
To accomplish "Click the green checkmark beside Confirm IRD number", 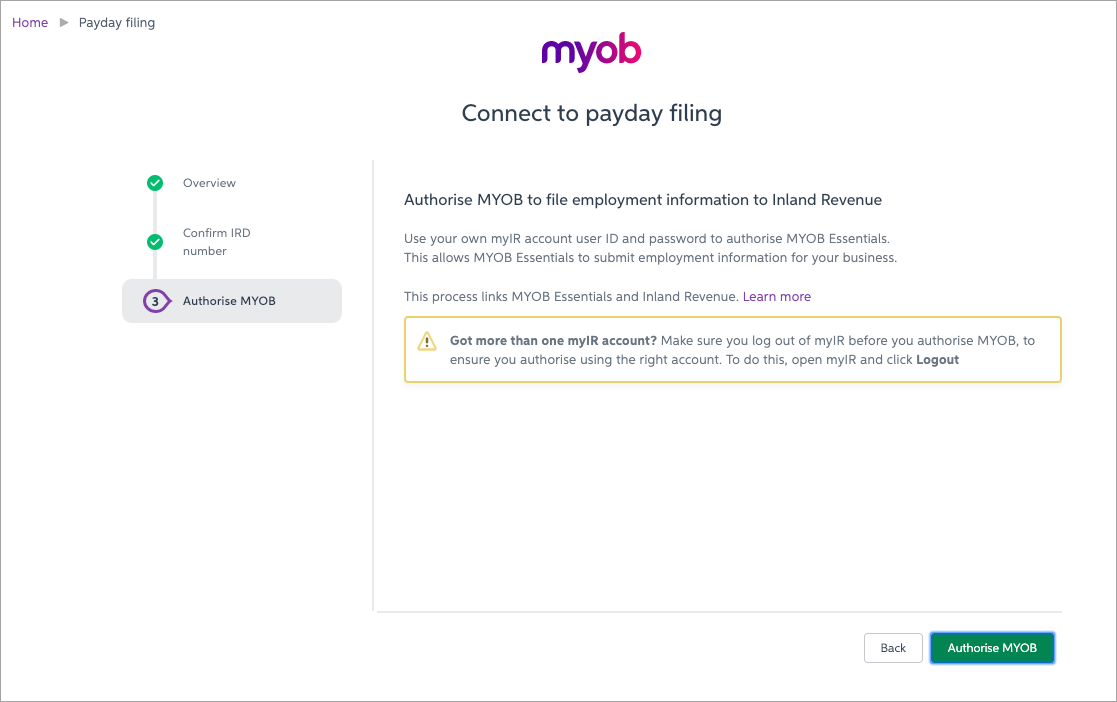I will tap(155, 242).
